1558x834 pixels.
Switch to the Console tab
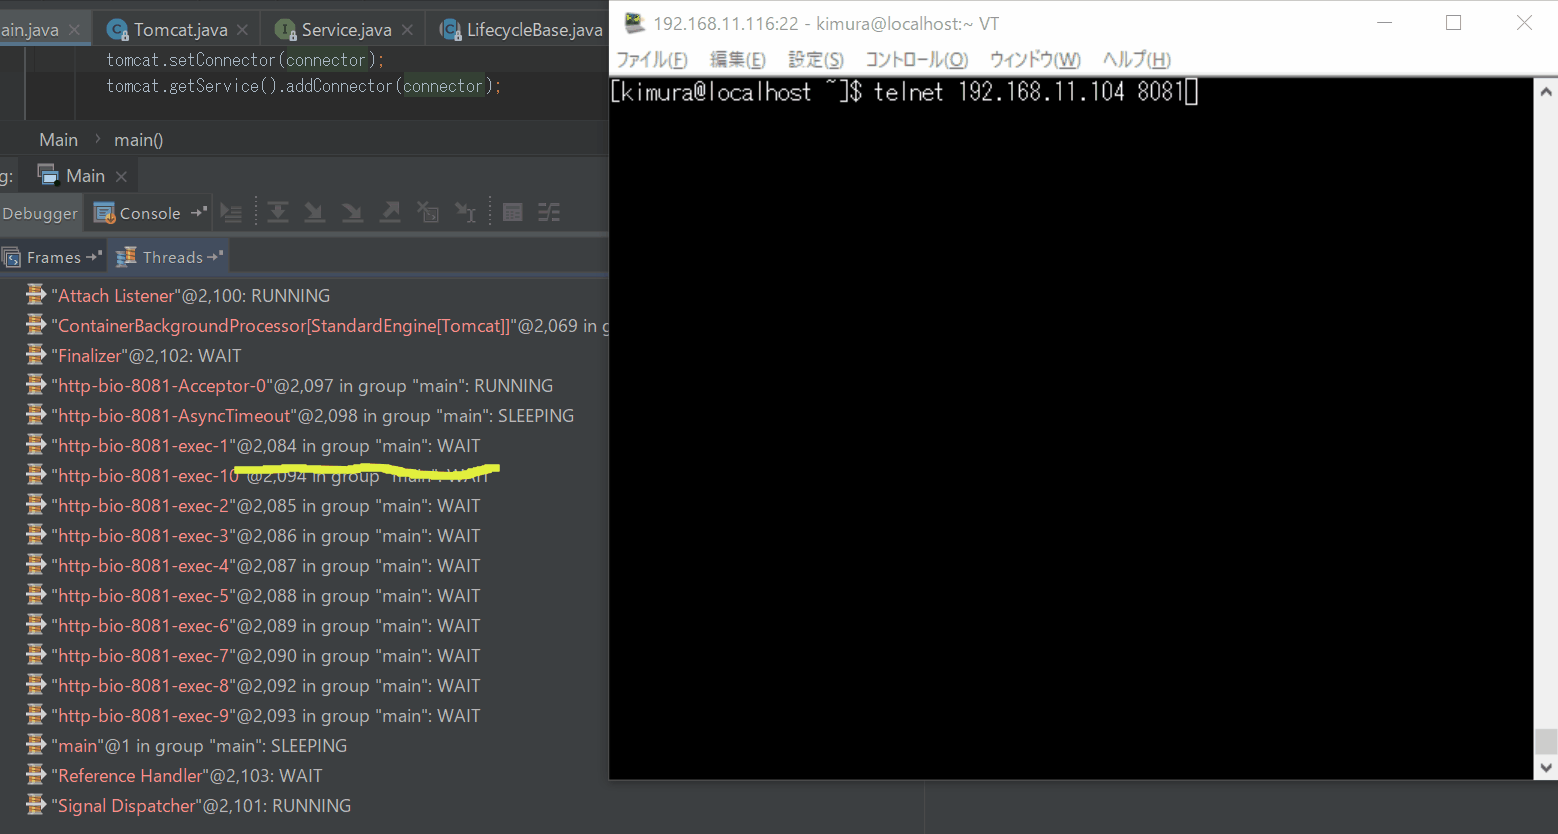tap(149, 213)
